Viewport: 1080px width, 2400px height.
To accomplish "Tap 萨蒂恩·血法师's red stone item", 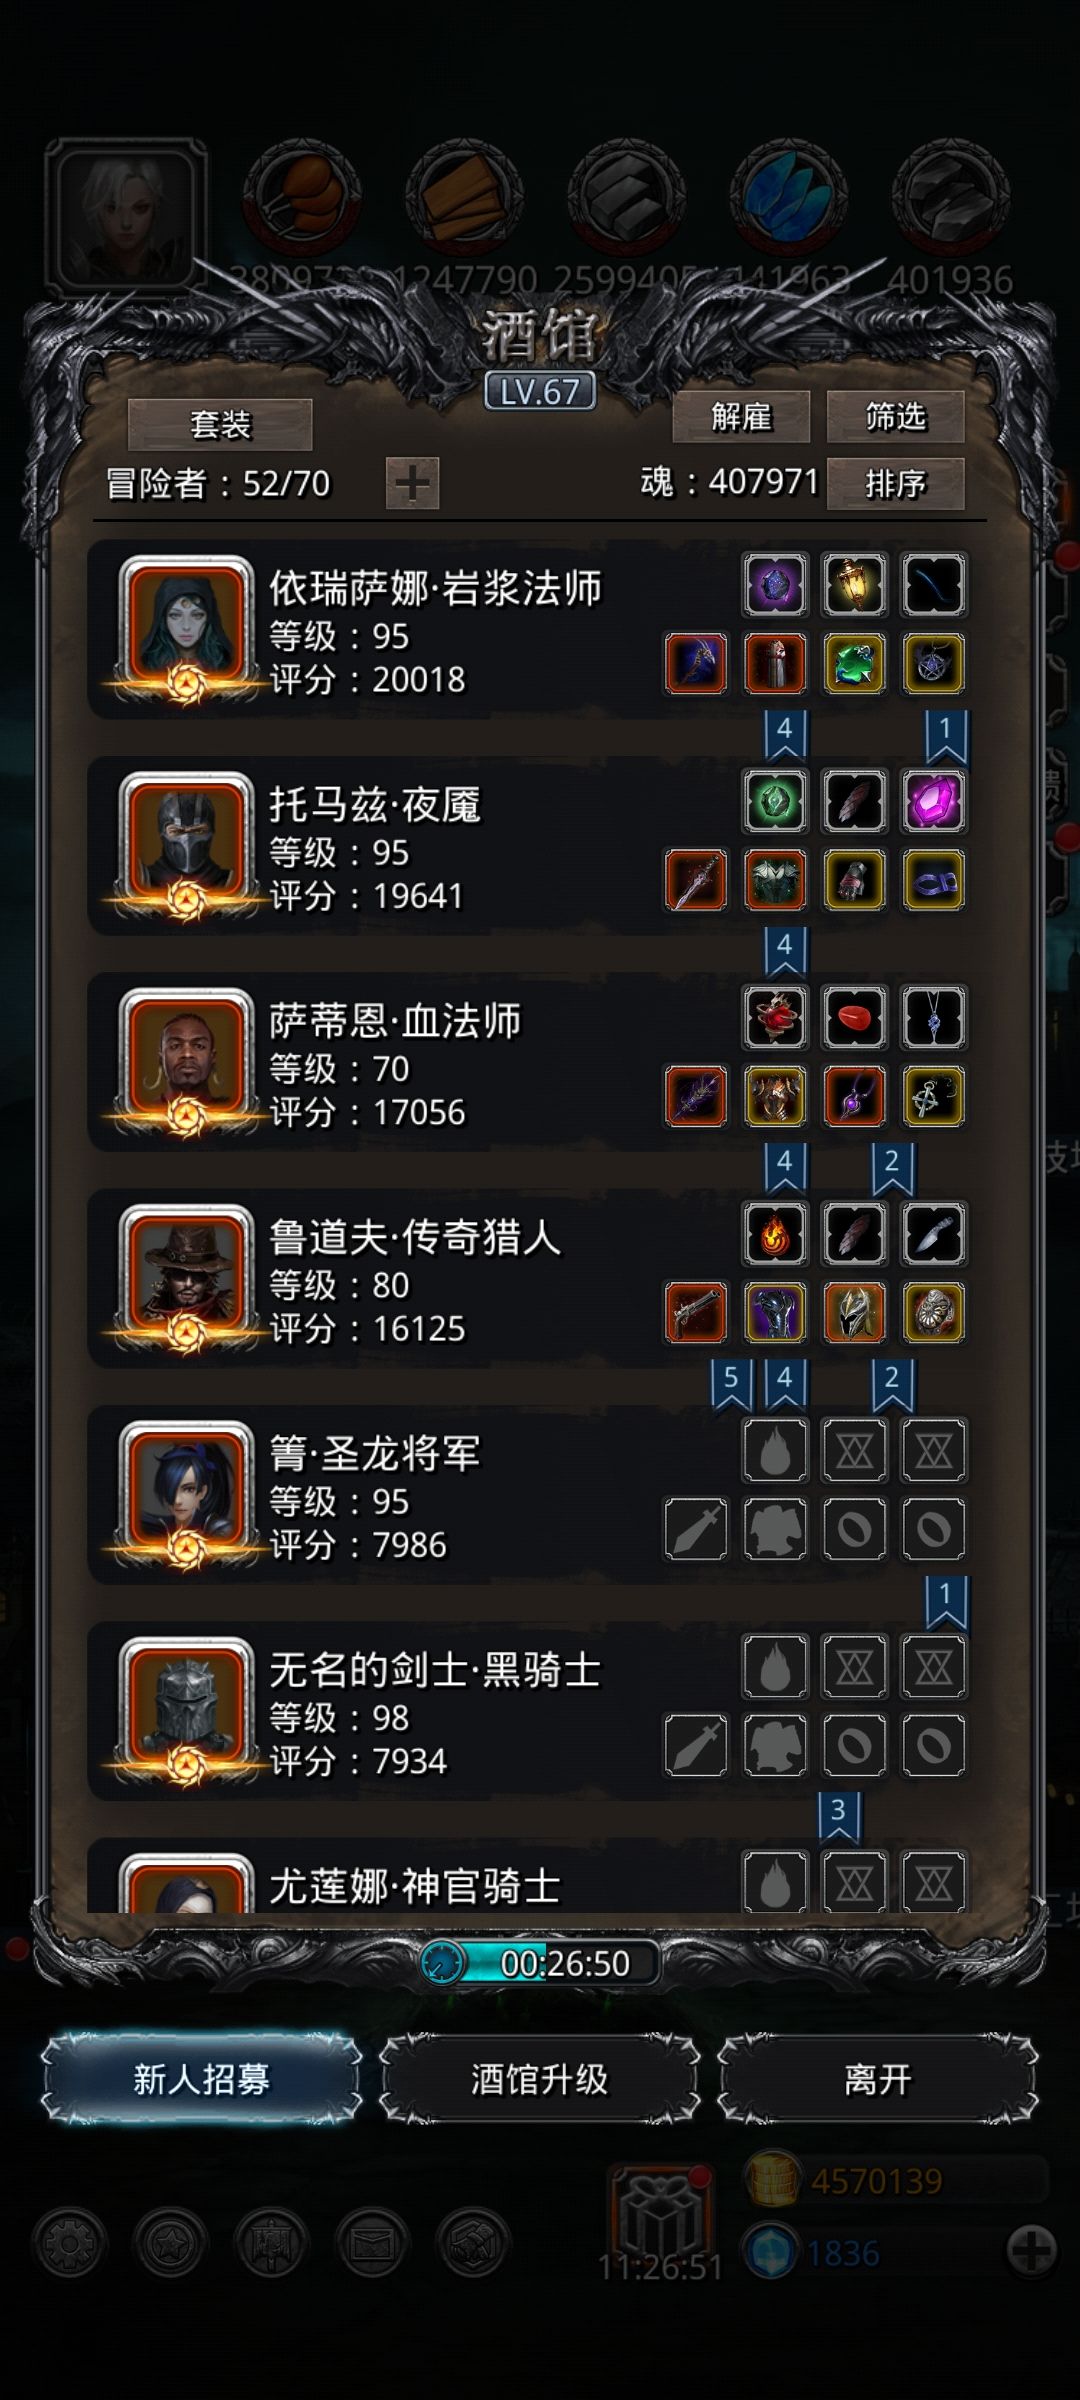I will pyautogui.click(x=854, y=1018).
